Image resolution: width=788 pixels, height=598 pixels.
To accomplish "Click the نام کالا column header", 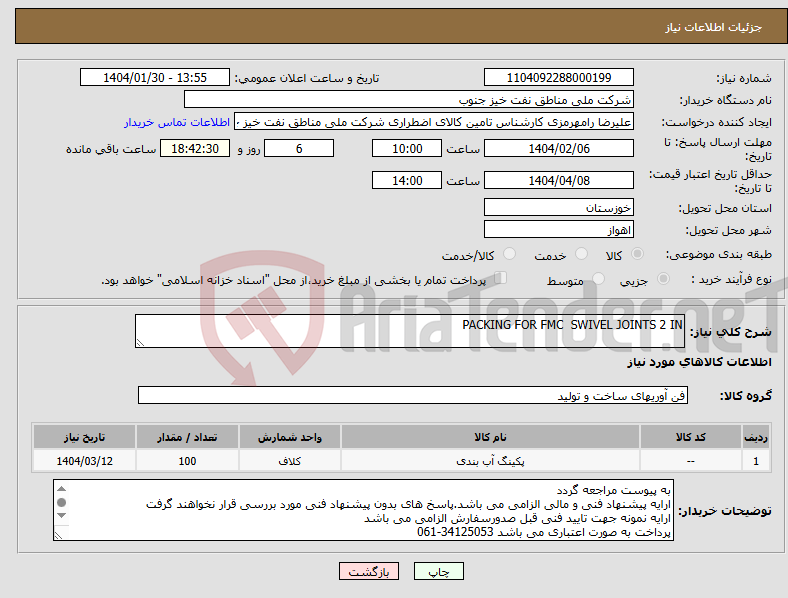I will coord(490,437).
